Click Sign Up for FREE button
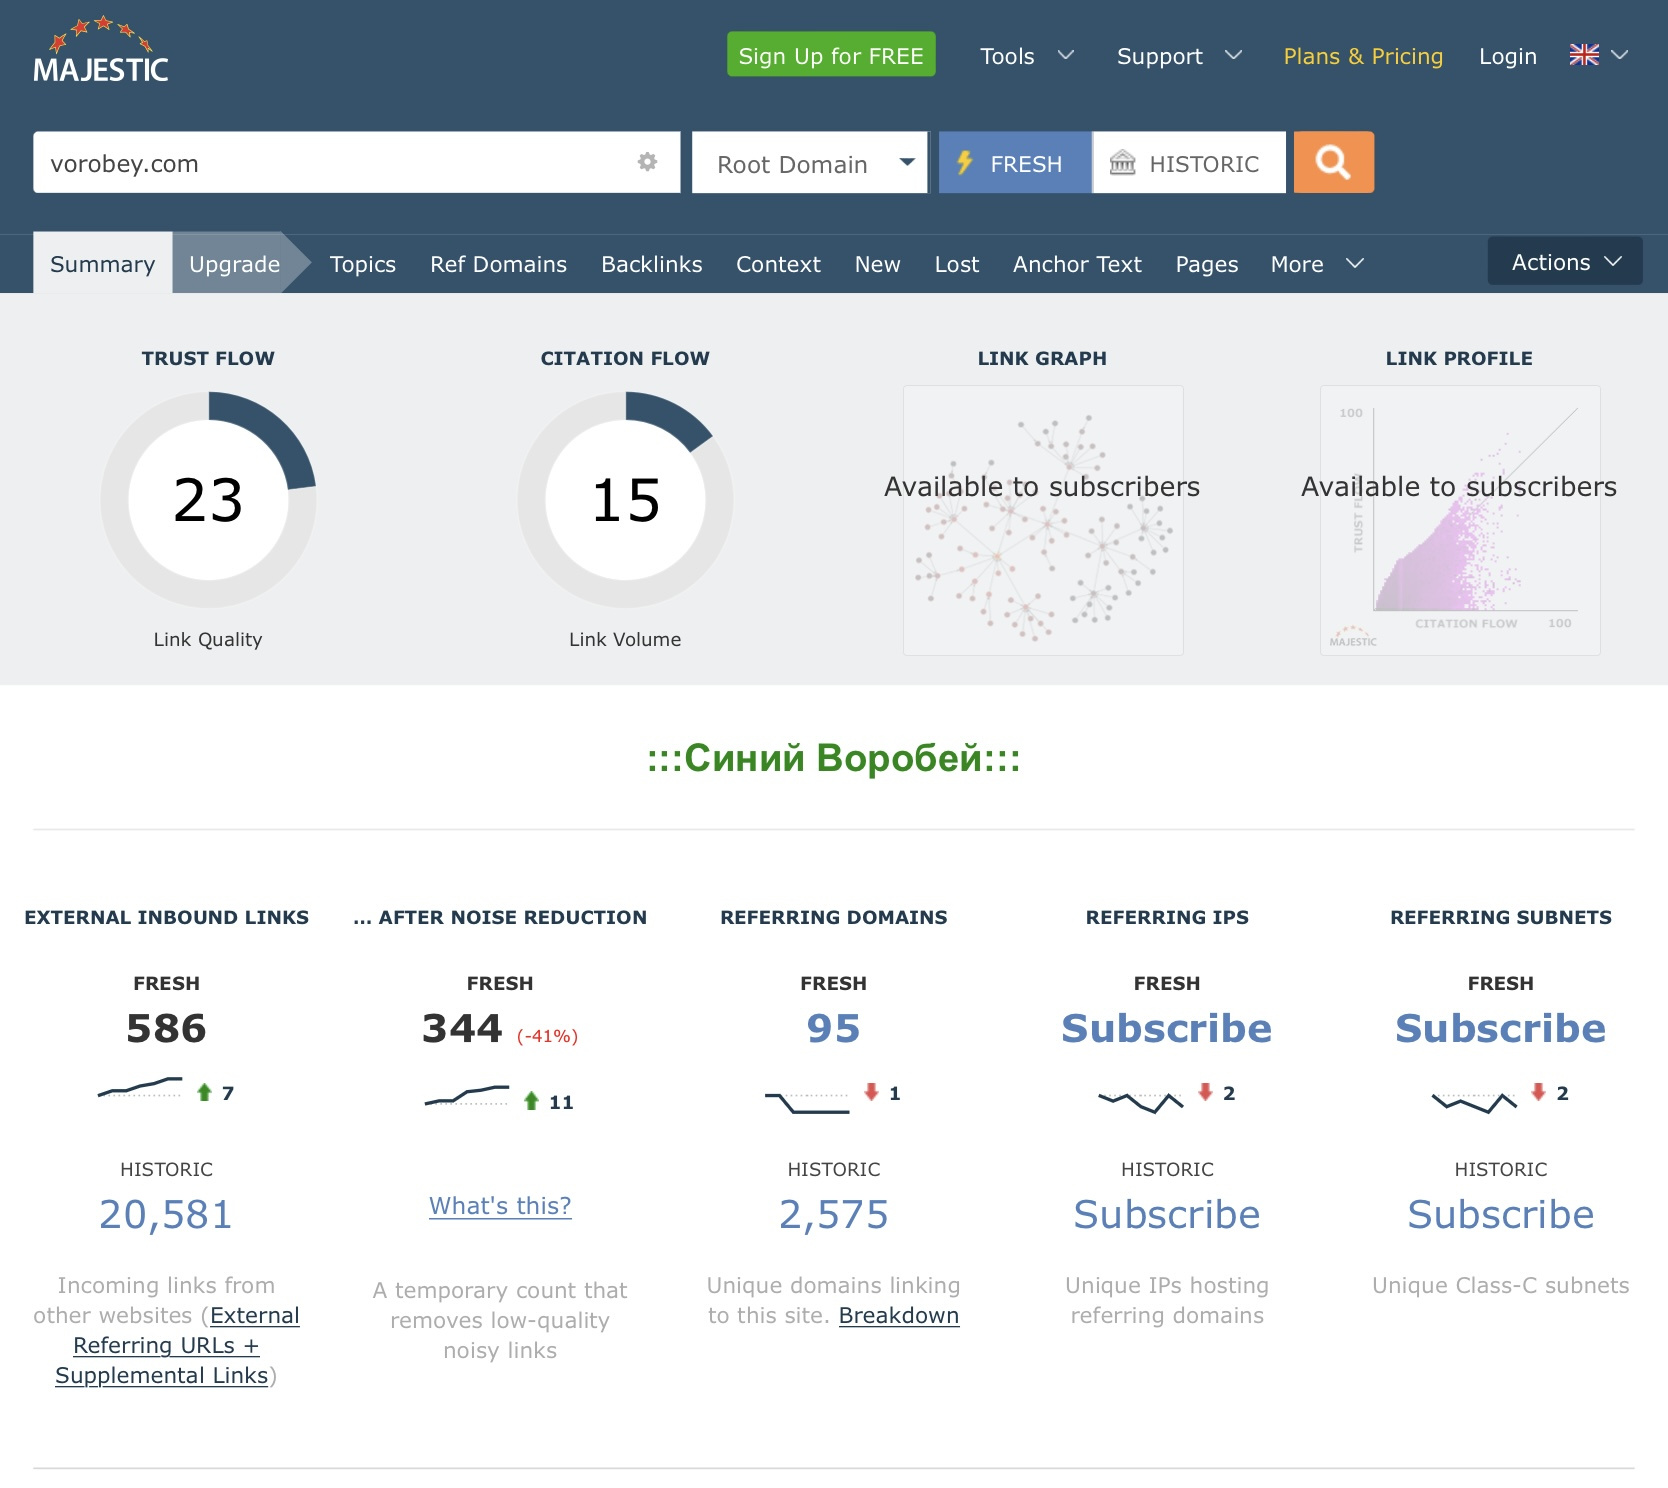 pyautogui.click(x=831, y=54)
